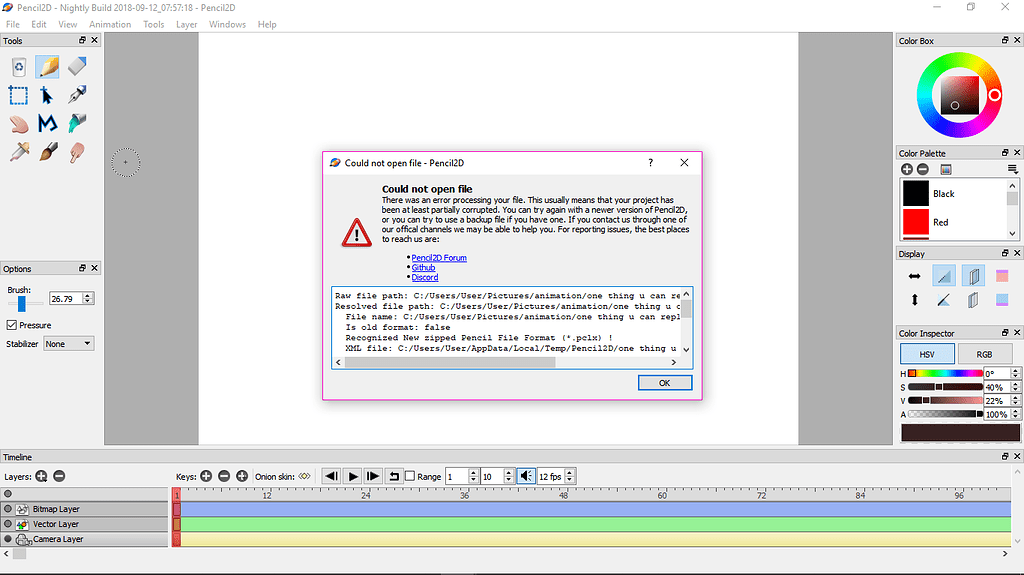Play the animation
Screen dimensions: 1024x575
353,476
